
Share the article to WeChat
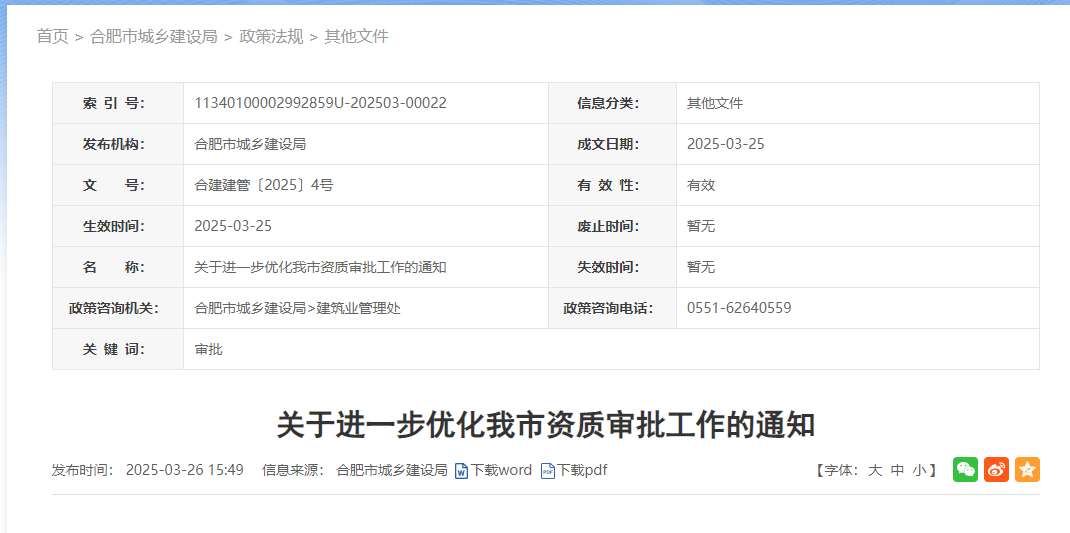coord(965,470)
